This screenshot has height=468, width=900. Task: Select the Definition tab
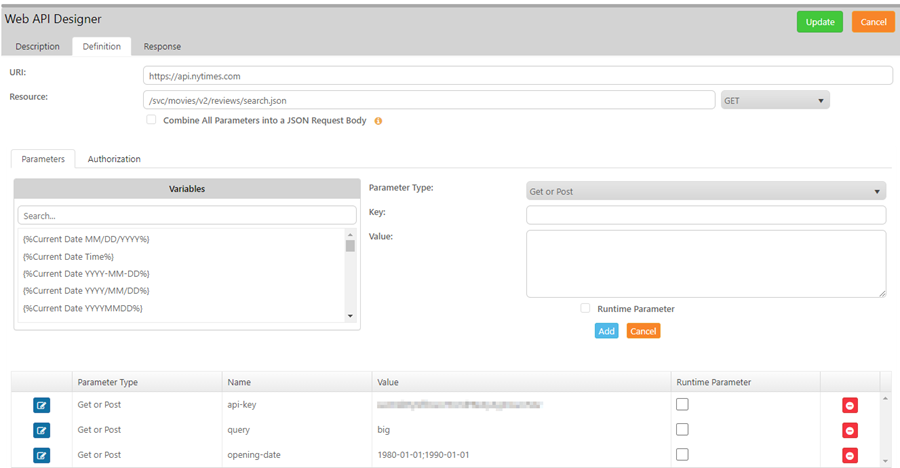[x=102, y=47]
